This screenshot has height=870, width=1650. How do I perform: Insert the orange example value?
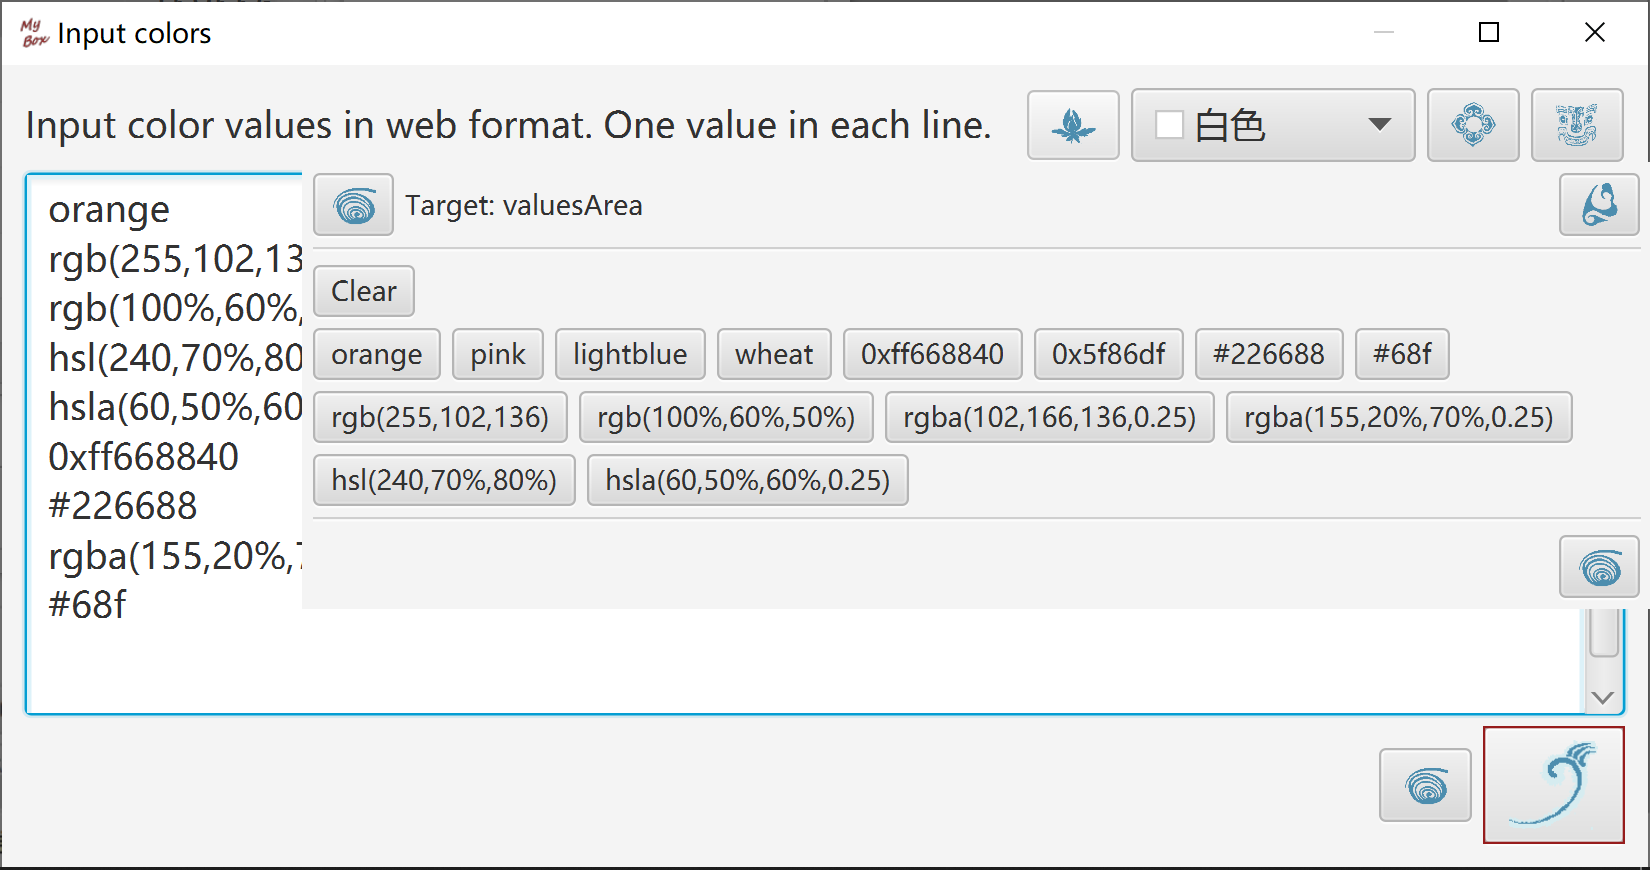[377, 354]
